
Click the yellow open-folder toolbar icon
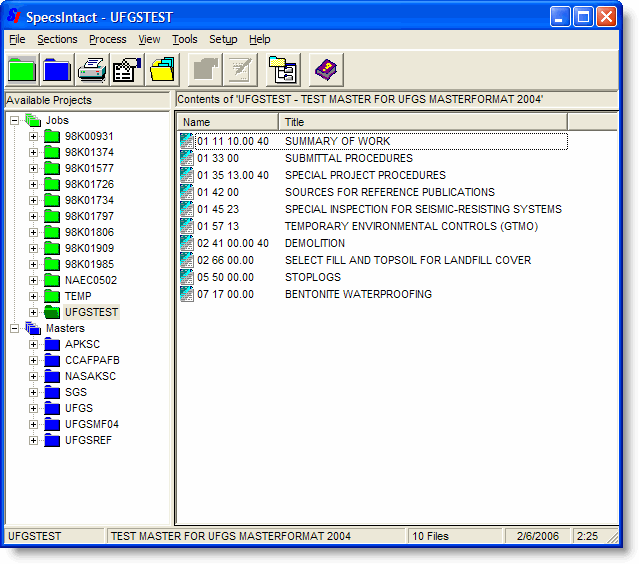click(162, 70)
